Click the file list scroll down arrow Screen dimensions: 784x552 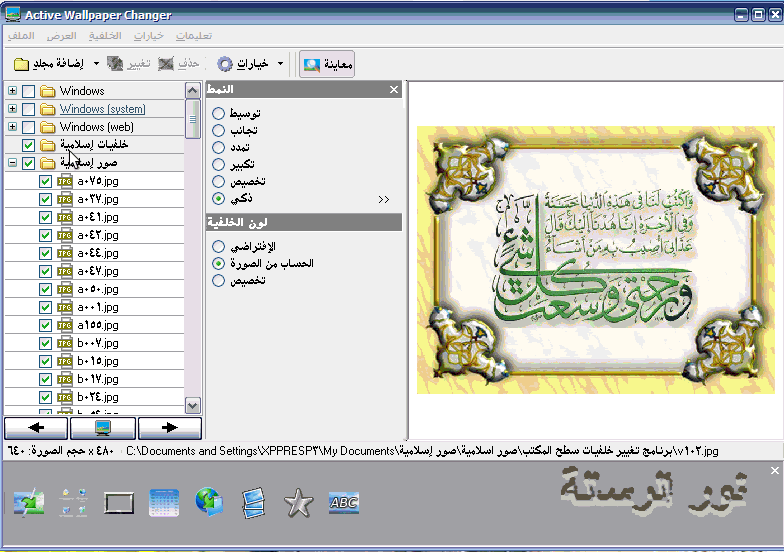pyautogui.click(x=192, y=406)
